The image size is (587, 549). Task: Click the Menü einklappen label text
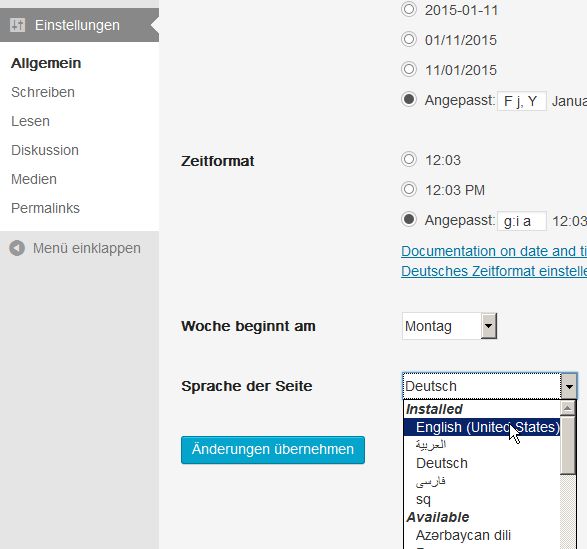[87, 248]
